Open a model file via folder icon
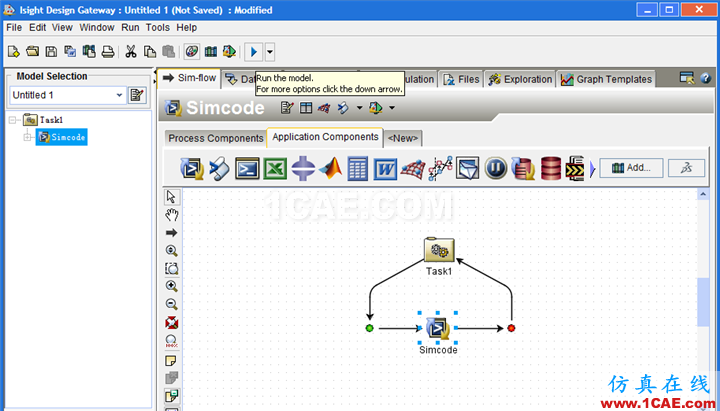 click(x=33, y=51)
